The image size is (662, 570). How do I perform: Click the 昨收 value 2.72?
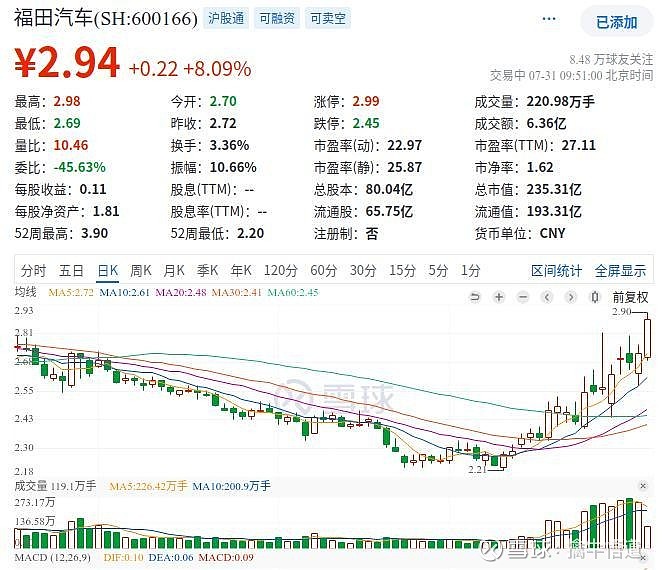[223, 123]
